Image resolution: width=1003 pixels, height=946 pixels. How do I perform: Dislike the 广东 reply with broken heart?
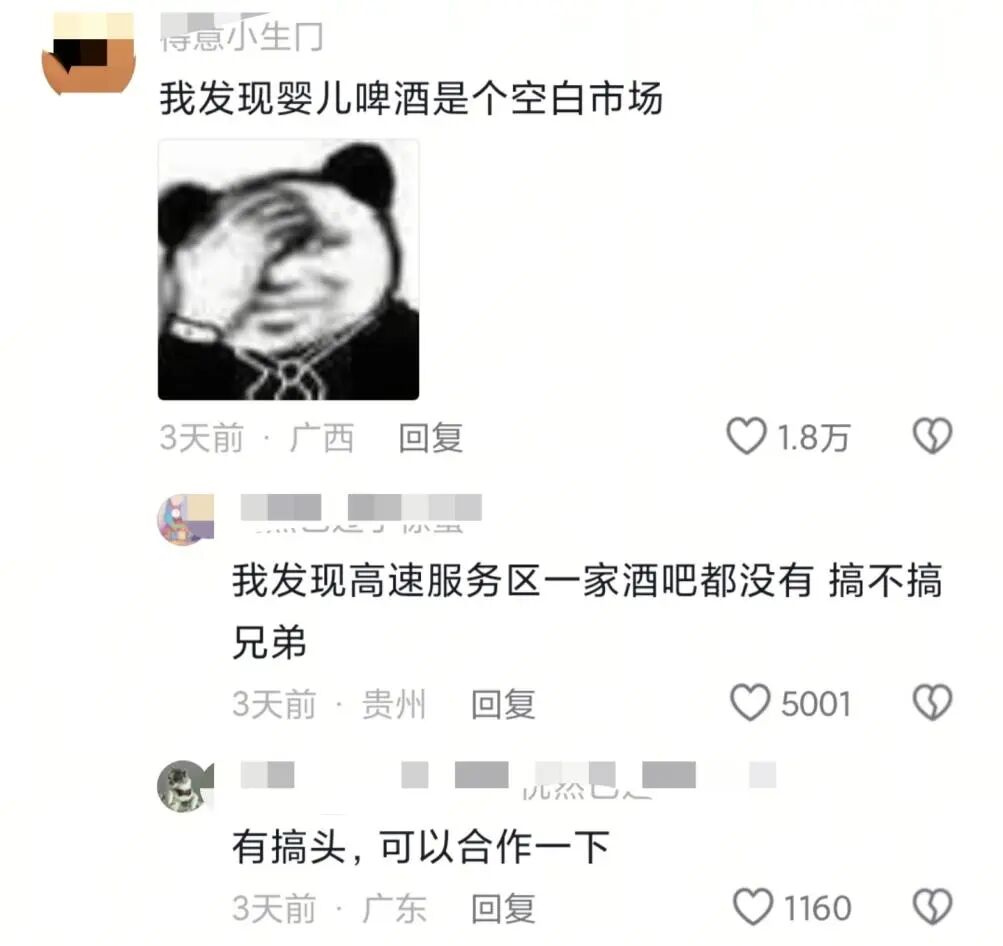pyautogui.click(x=932, y=906)
